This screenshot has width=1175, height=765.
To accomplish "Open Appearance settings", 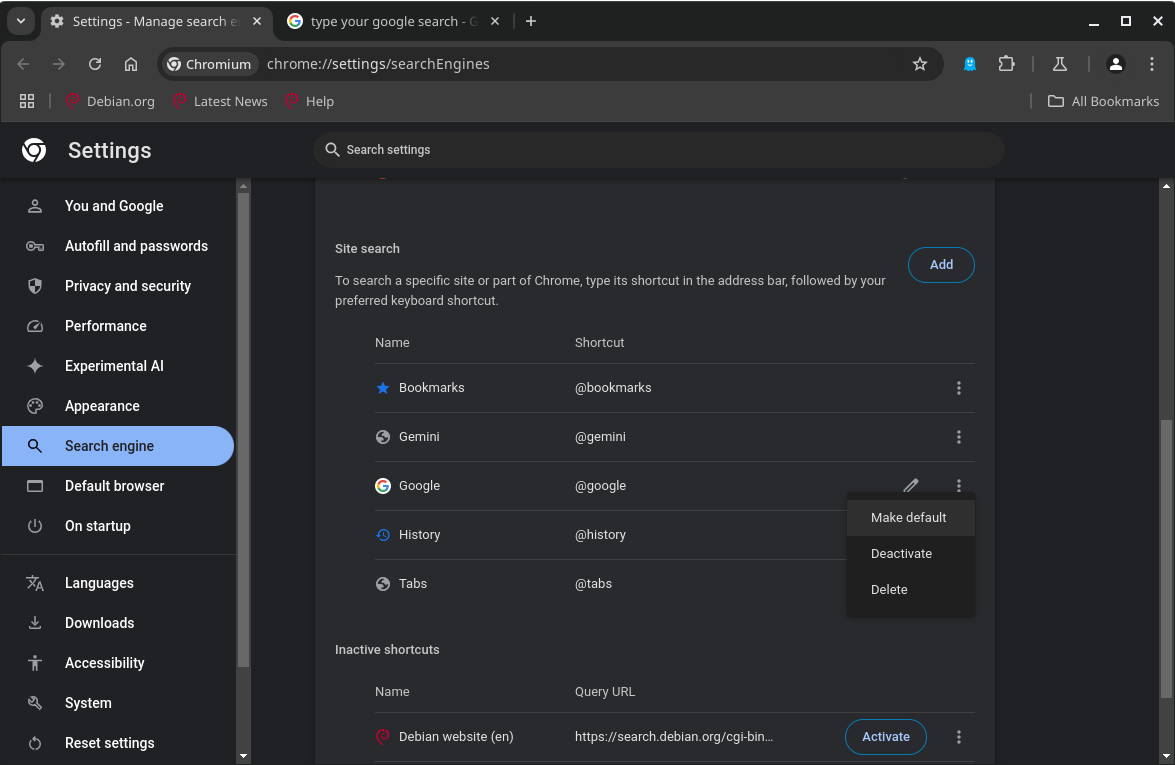I will [118, 406].
